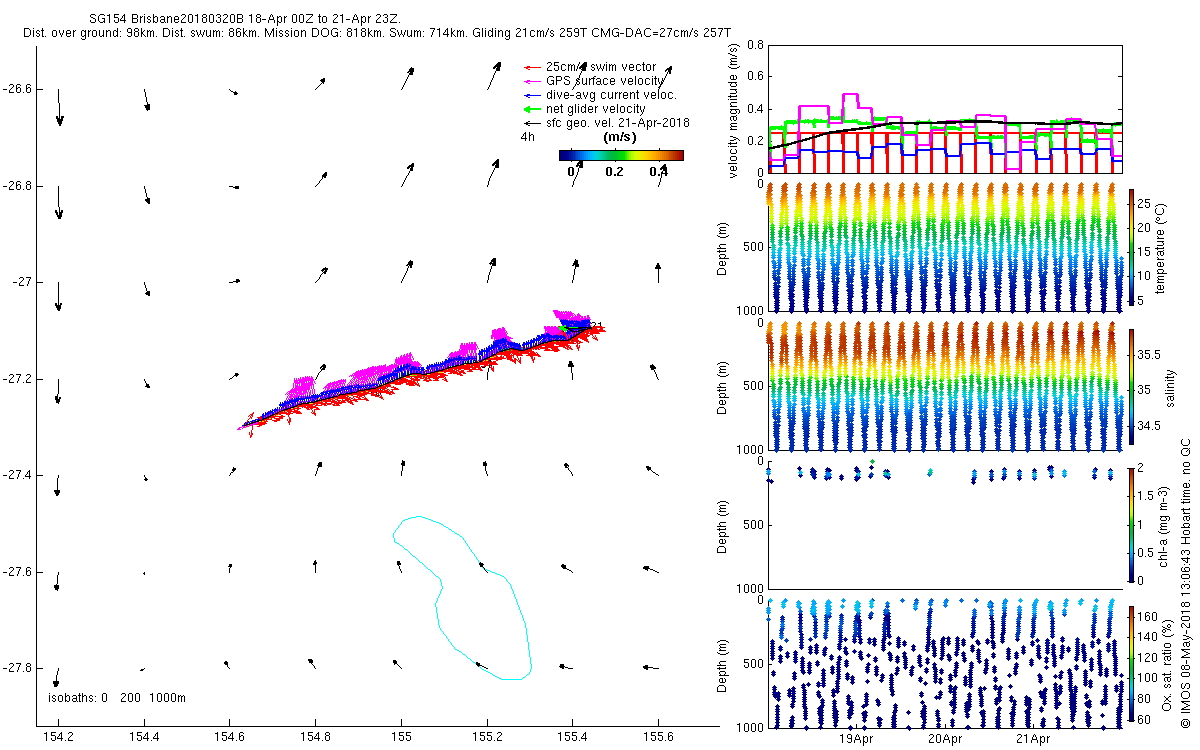Image resolution: width=1200 pixels, height=750 pixels.
Task: Click the '0.8' tick on the velocity magnitude axis
Action: [756, 46]
